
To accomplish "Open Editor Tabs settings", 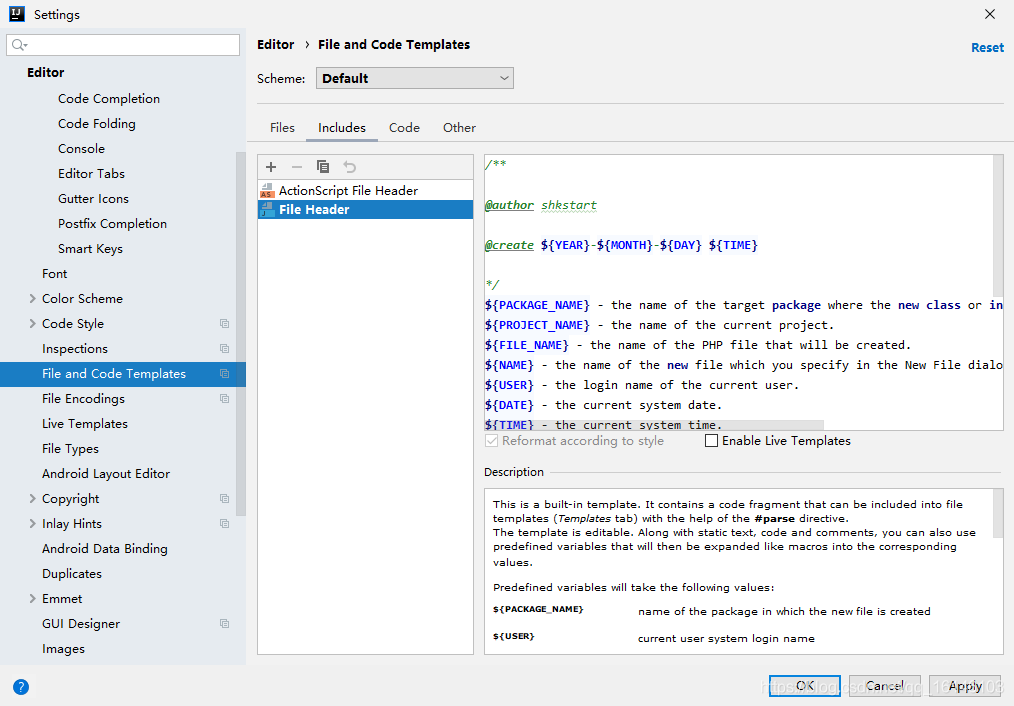I will pos(91,173).
